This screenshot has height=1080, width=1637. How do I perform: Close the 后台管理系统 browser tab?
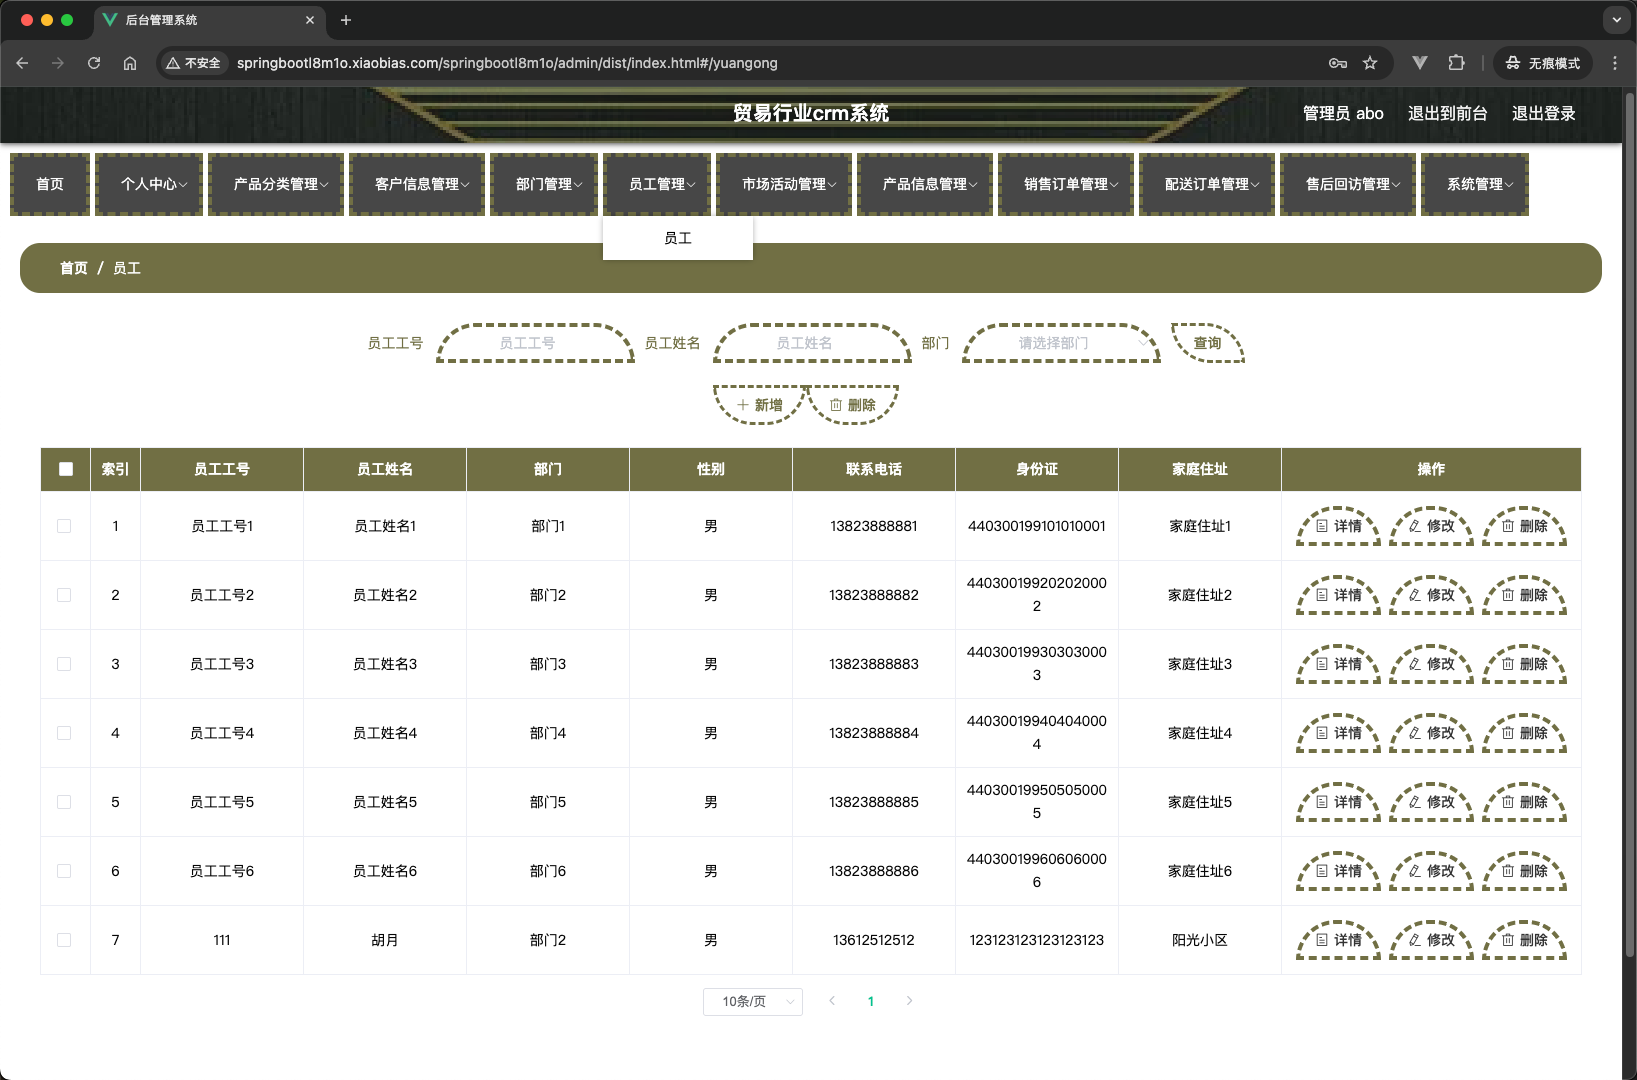[x=310, y=20]
